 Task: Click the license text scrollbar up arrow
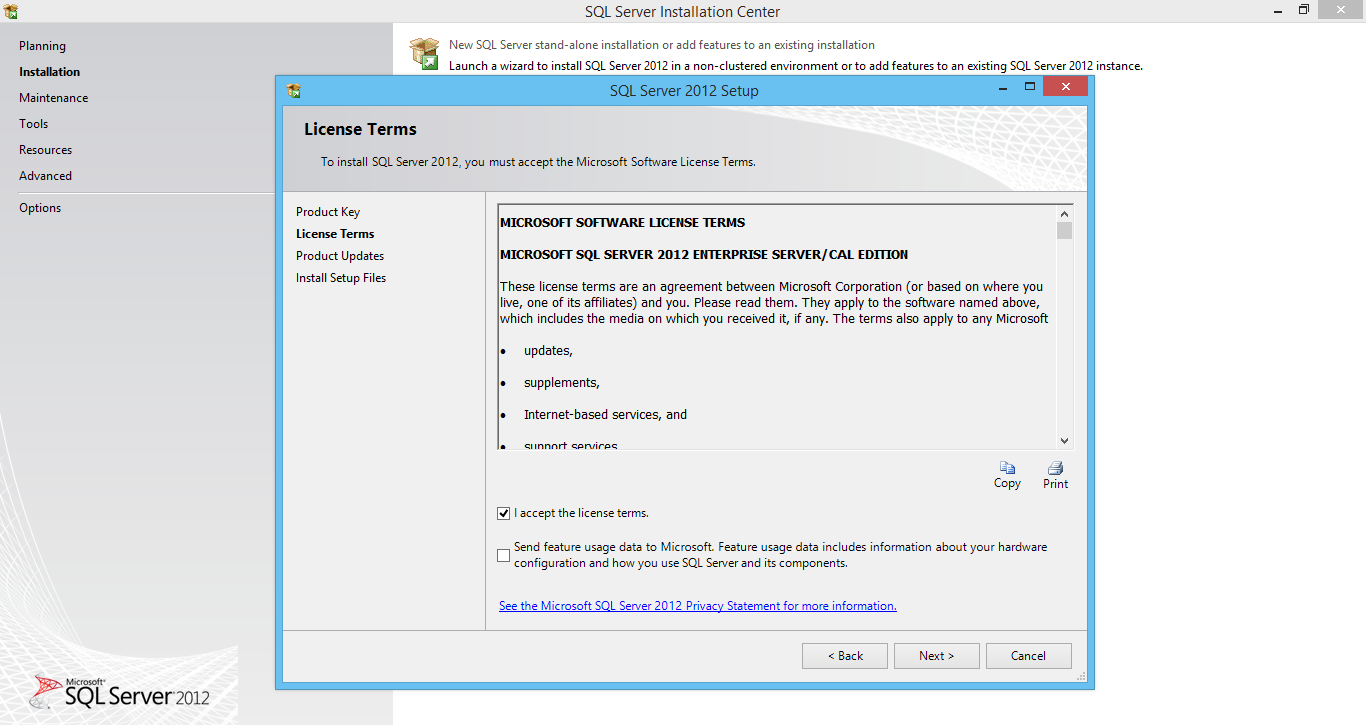[x=1064, y=214]
